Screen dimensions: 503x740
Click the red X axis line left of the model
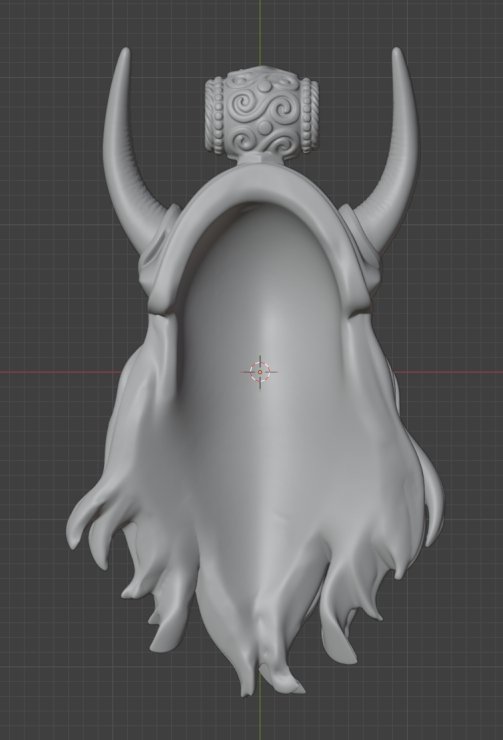[x=59, y=372]
